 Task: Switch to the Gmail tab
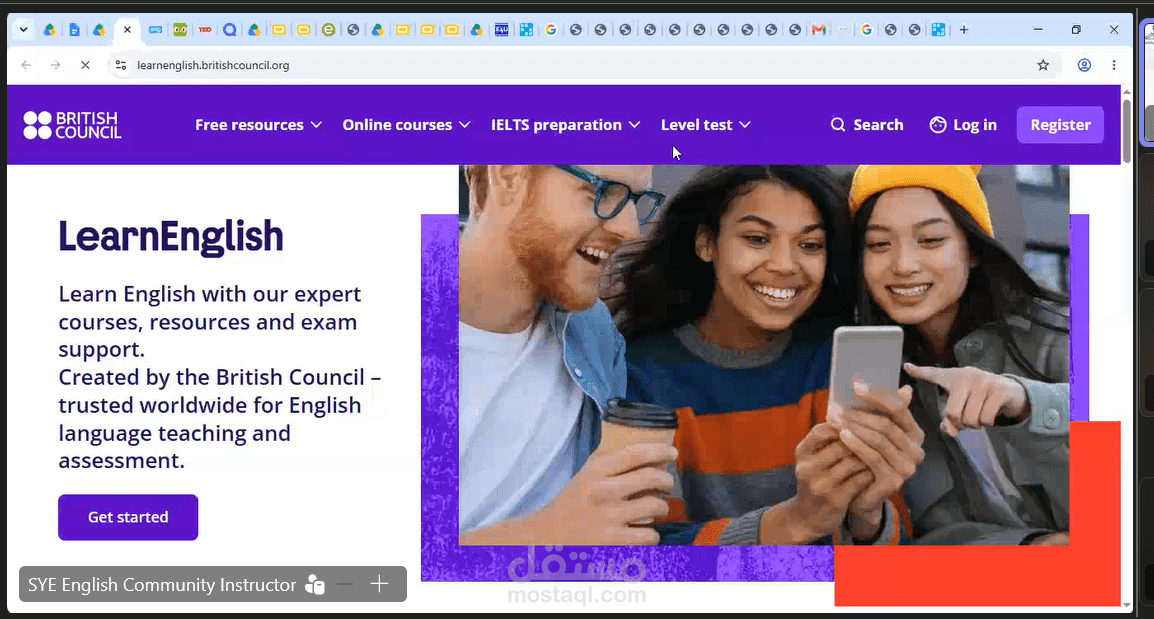818,30
